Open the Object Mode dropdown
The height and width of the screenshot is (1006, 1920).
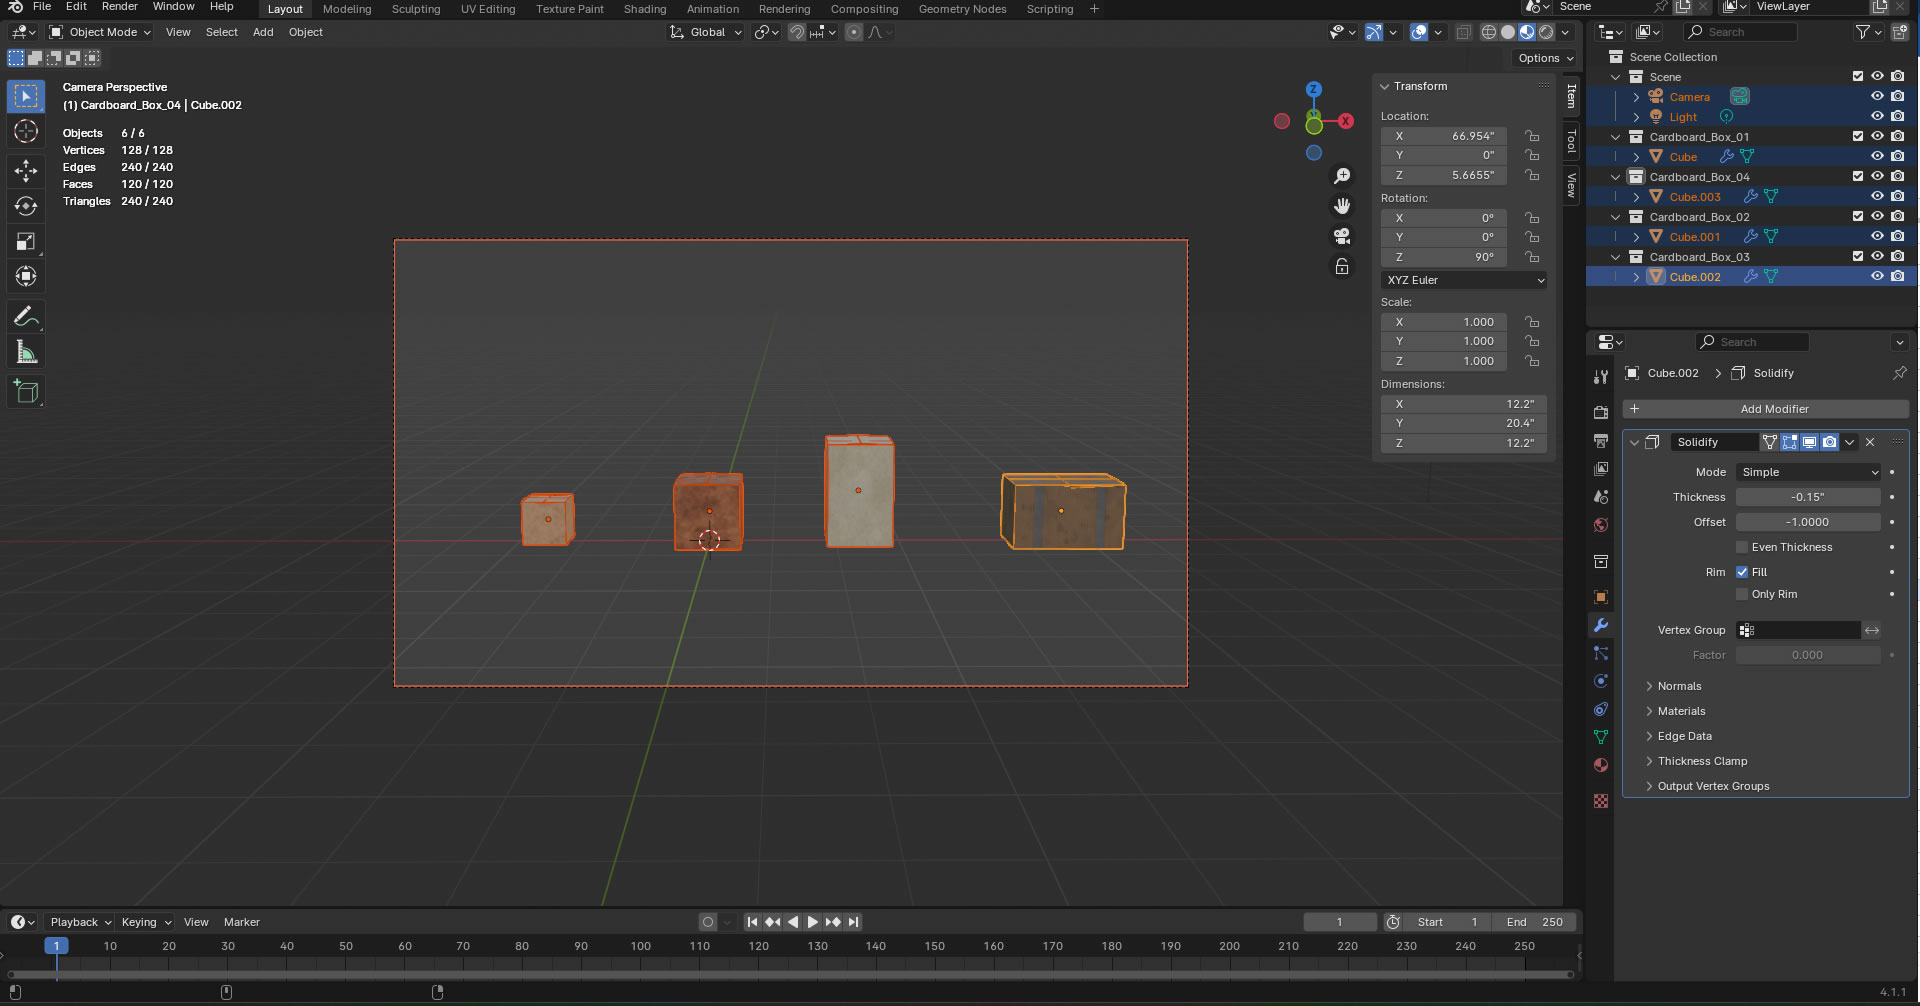(x=100, y=32)
